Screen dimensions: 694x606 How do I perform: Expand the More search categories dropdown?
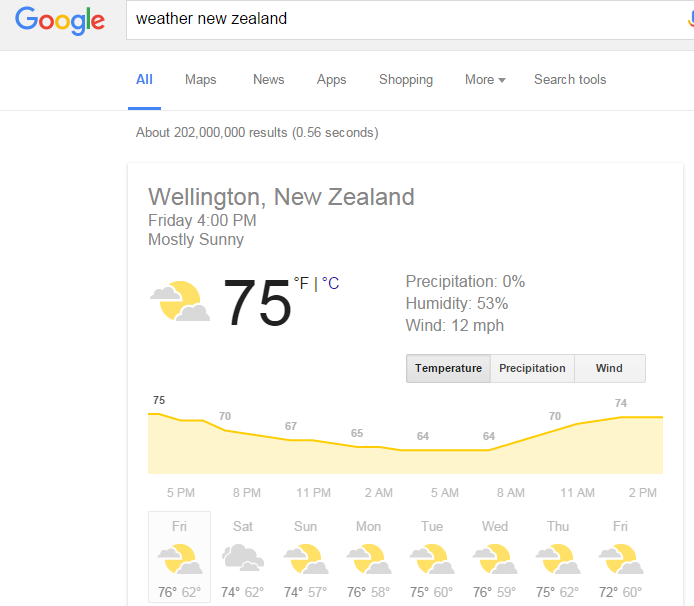tap(485, 80)
